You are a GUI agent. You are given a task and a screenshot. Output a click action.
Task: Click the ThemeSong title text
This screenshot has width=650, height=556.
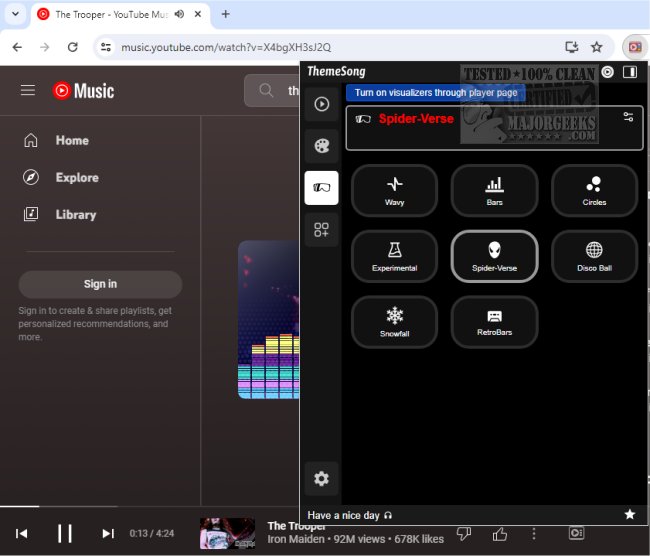pyautogui.click(x=336, y=71)
